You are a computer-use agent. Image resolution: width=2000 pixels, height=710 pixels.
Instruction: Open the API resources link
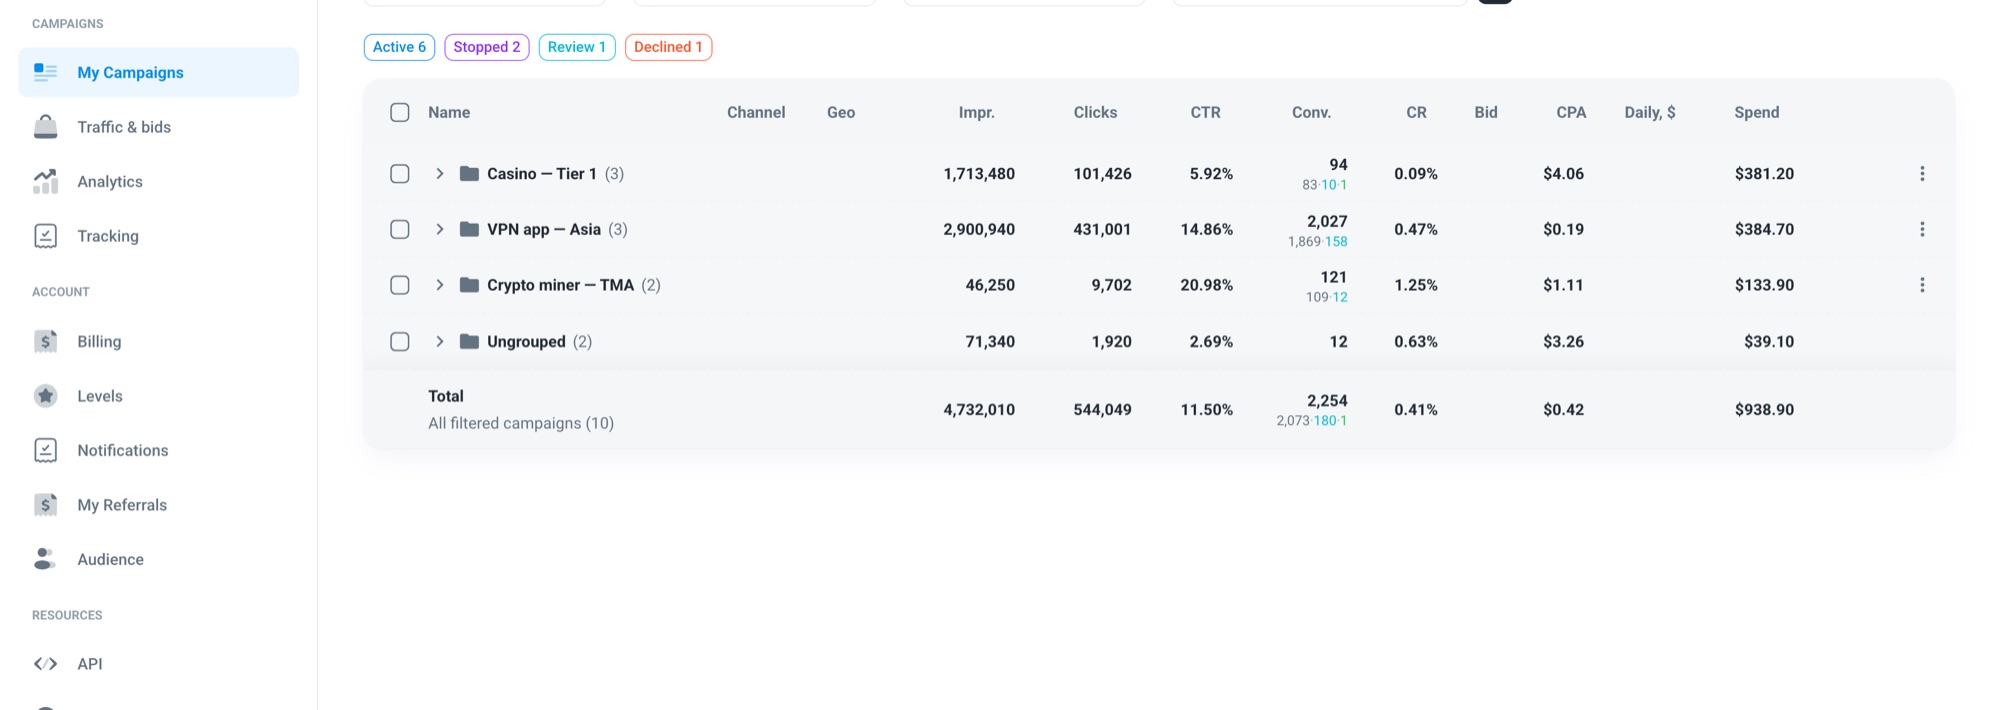click(x=159, y=664)
